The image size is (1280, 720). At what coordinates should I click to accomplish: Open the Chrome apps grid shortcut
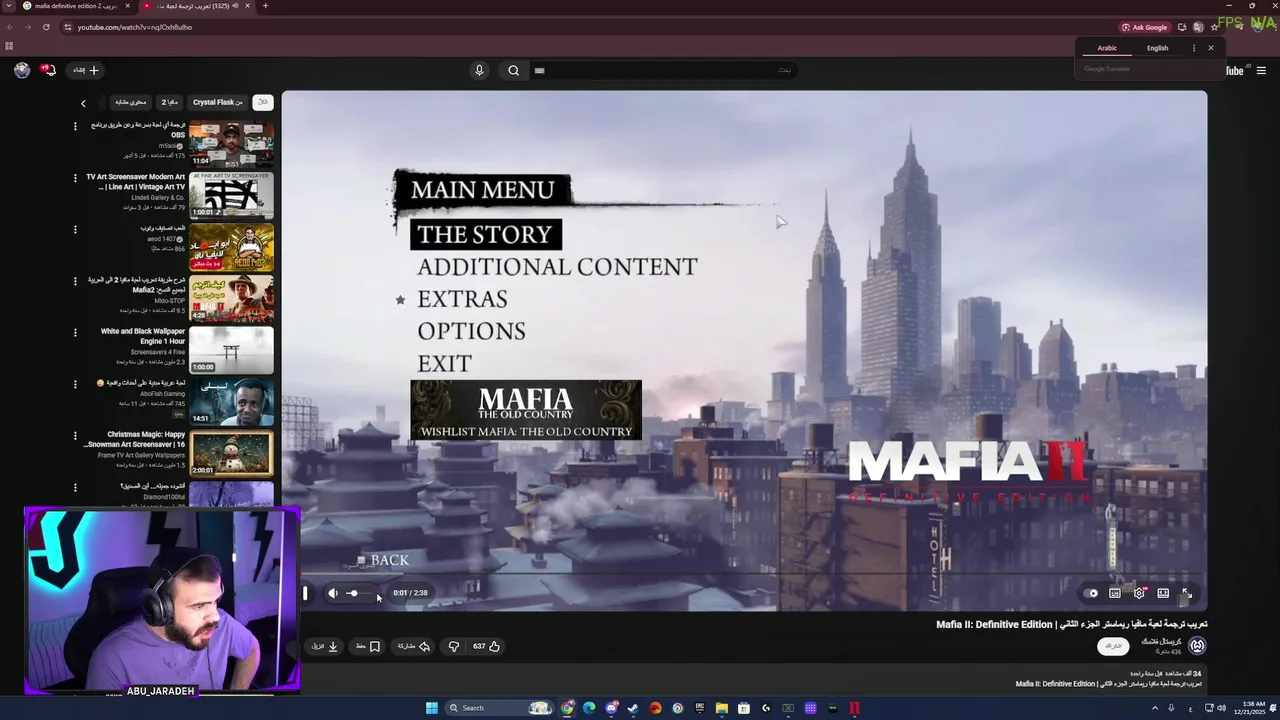tap(9, 46)
